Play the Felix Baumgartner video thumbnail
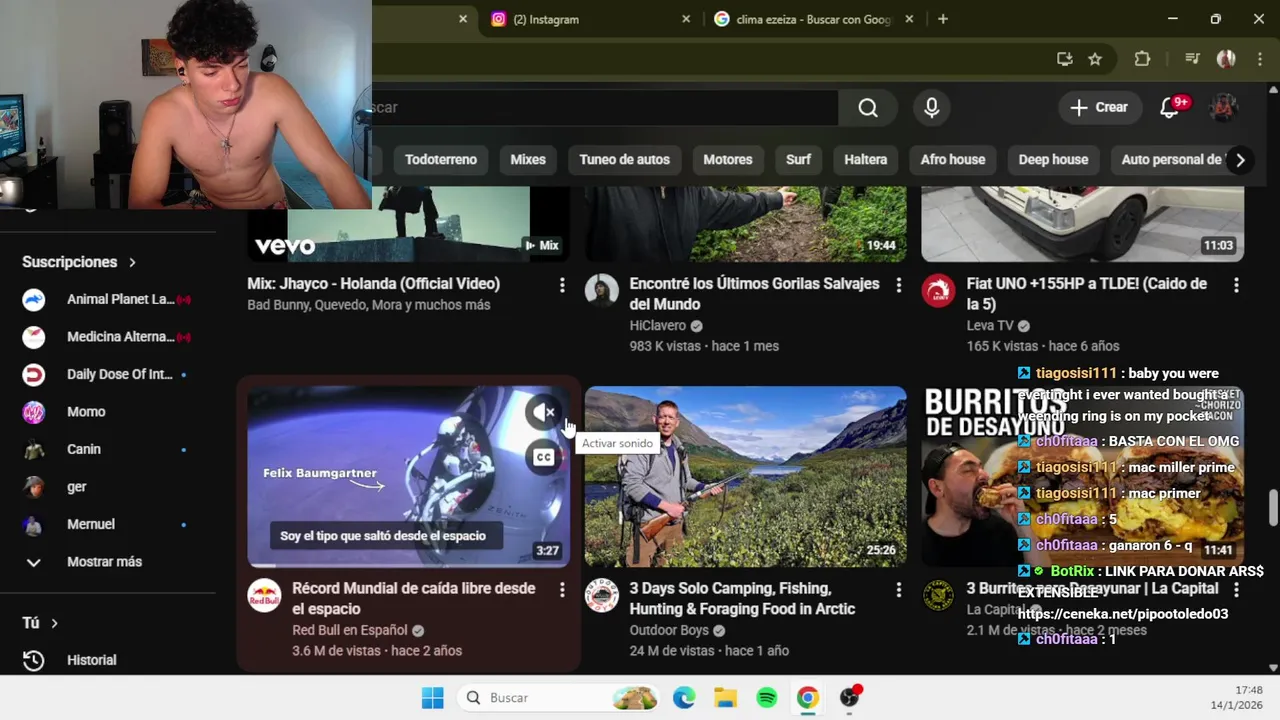 click(x=408, y=477)
